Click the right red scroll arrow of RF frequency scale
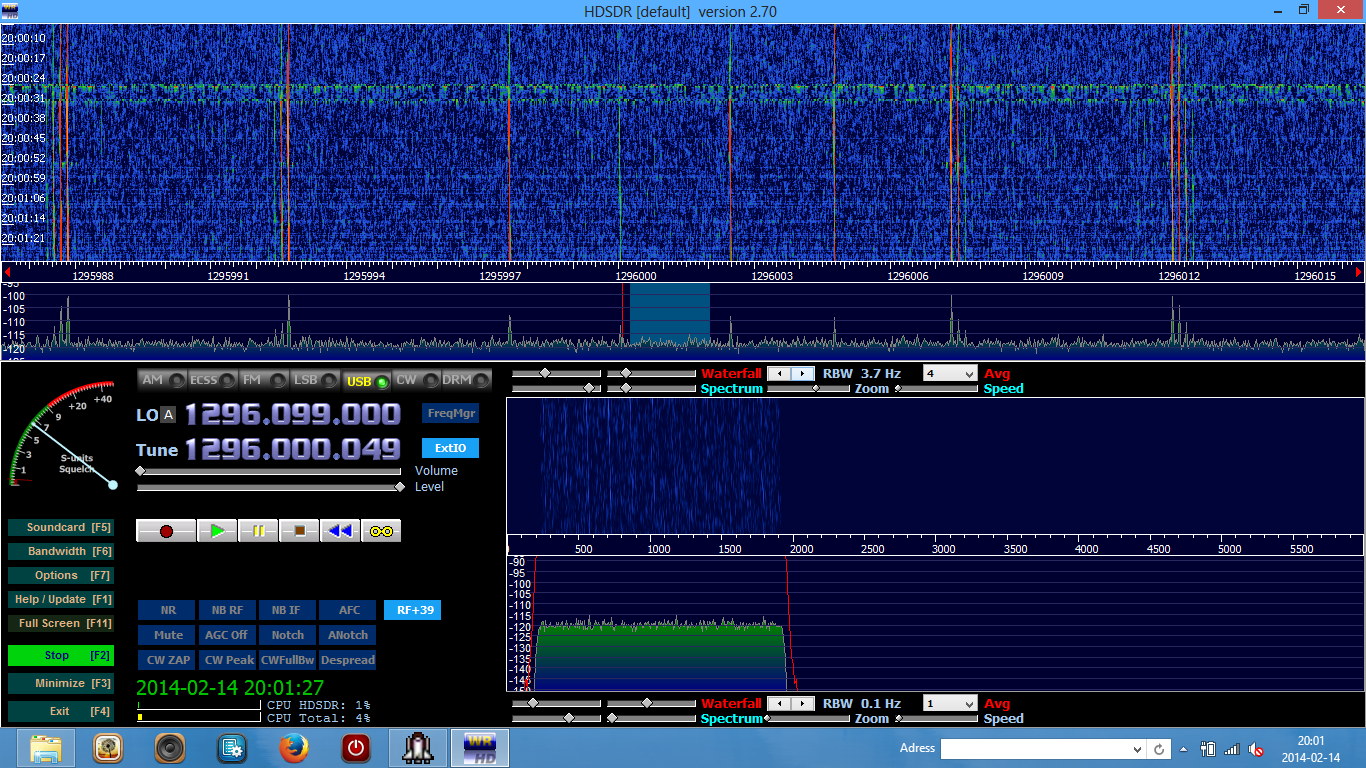Image resolution: width=1366 pixels, height=768 pixels. click(x=1359, y=272)
